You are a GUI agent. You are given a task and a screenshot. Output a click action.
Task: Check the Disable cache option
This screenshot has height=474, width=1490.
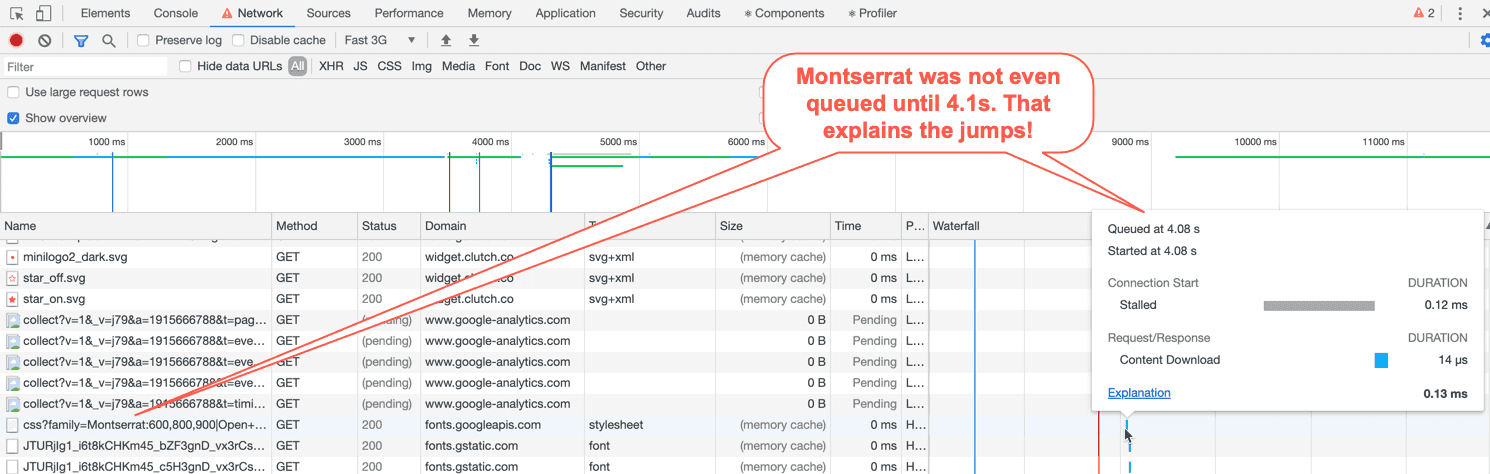click(238, 40)
